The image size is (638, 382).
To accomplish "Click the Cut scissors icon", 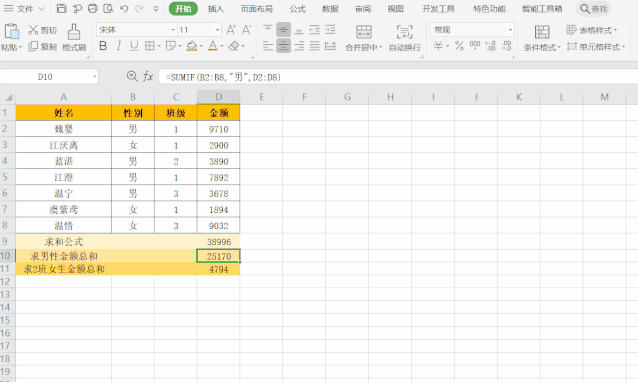I will (x=33, y=30).
